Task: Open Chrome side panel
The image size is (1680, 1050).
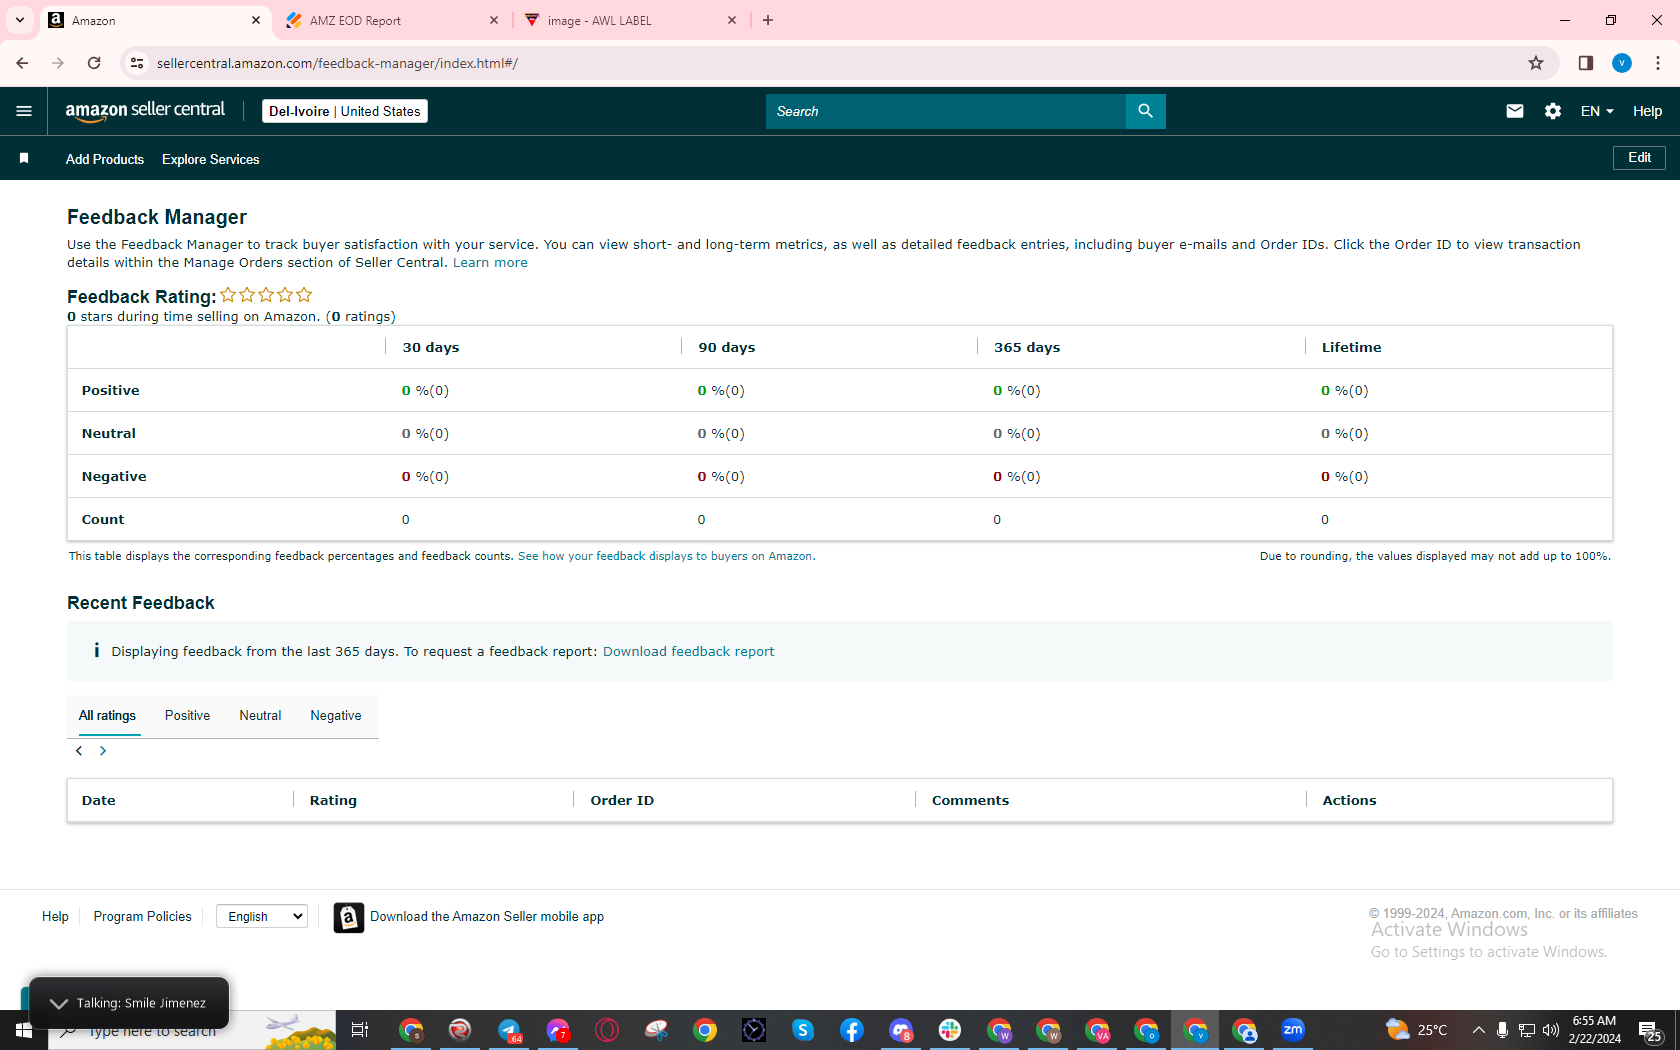Action: click(x=1586, y=63)
